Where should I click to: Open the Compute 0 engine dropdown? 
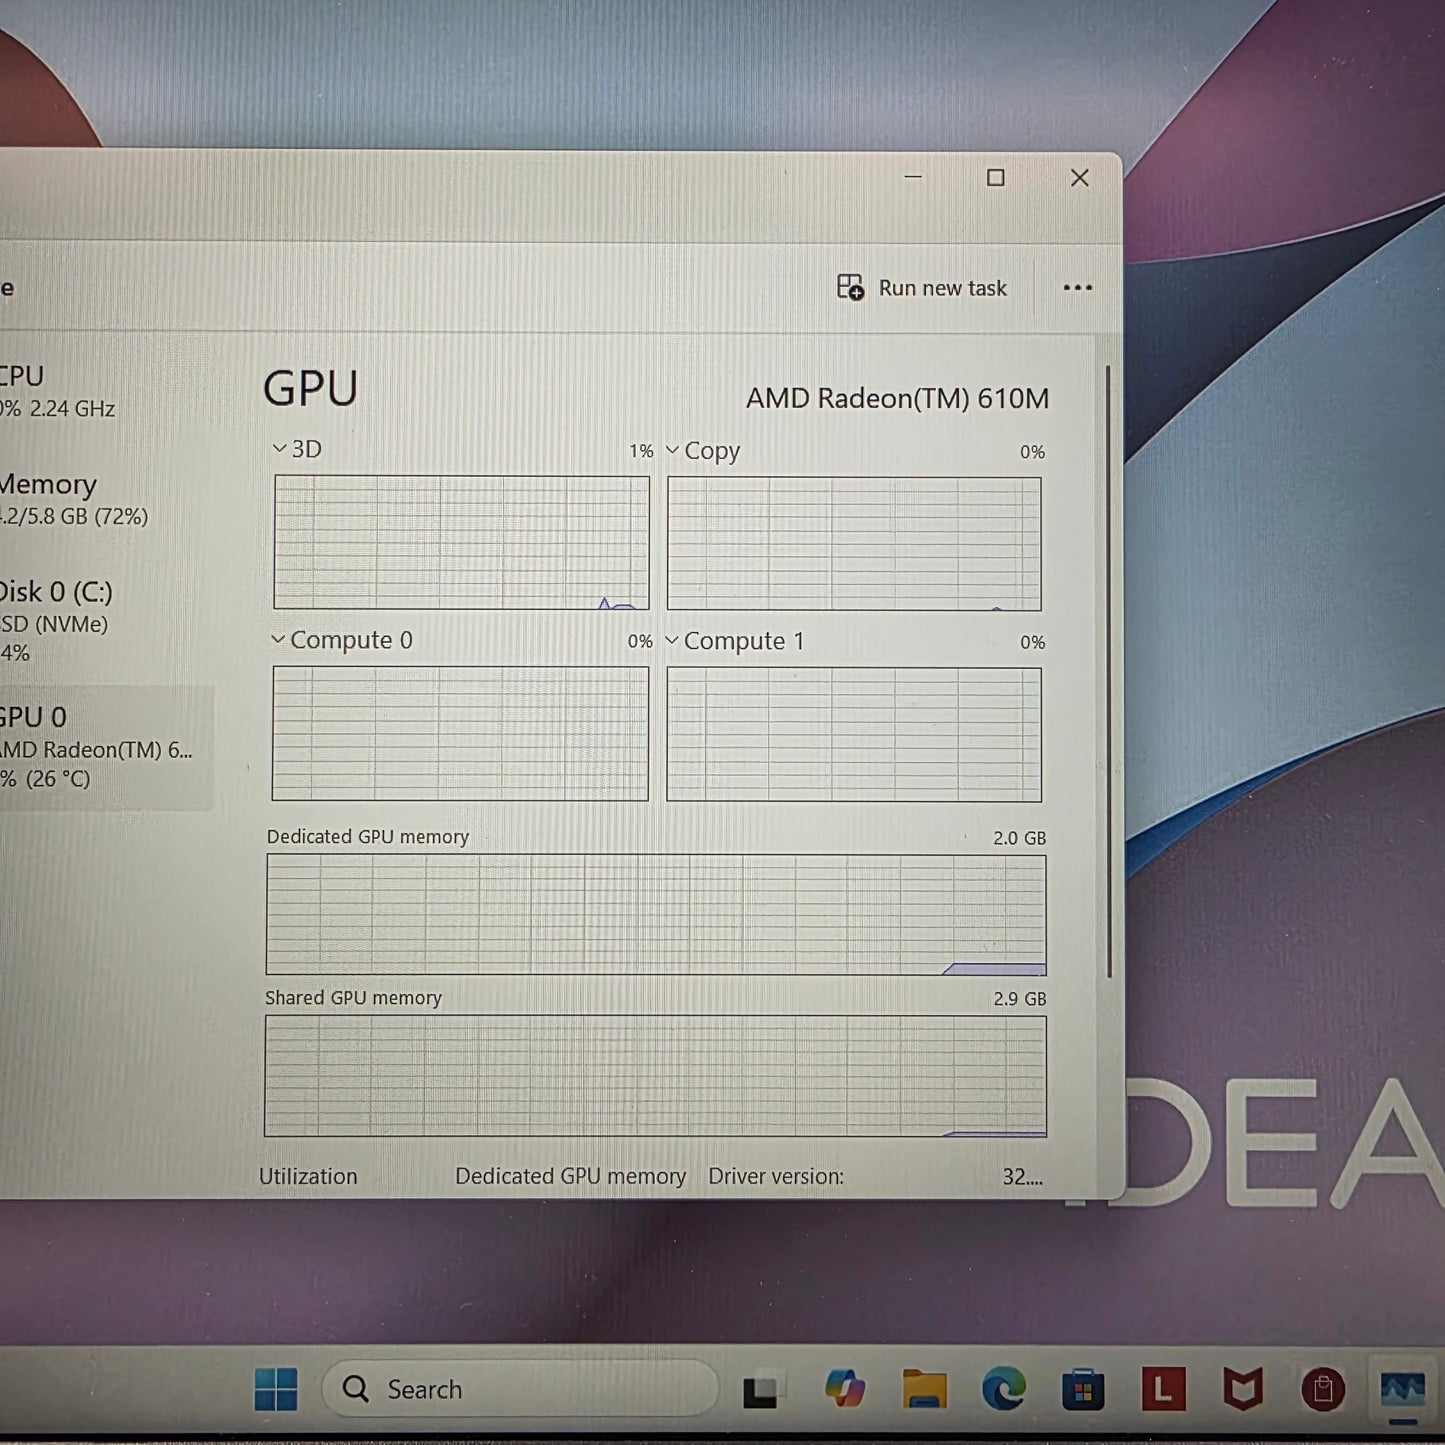[x=342, y=640]
